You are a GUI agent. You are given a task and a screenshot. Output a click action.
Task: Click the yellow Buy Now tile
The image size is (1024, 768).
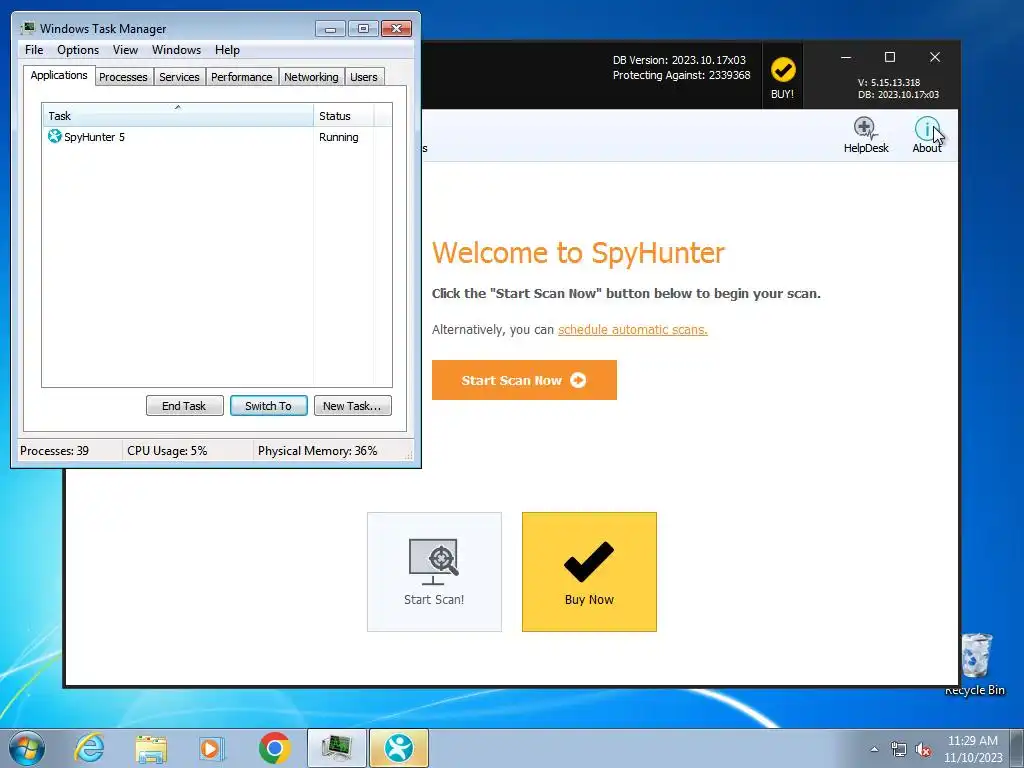(589, 571)
